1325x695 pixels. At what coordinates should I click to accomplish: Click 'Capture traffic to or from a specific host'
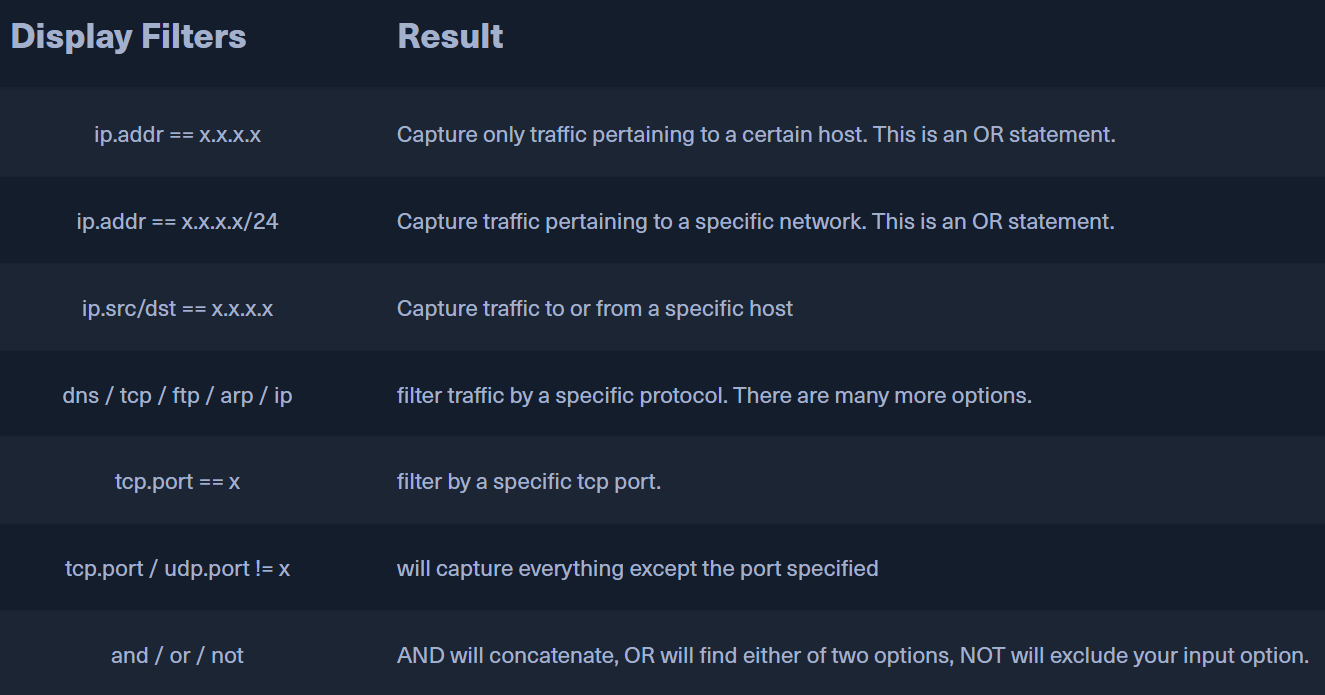point(595,308)
